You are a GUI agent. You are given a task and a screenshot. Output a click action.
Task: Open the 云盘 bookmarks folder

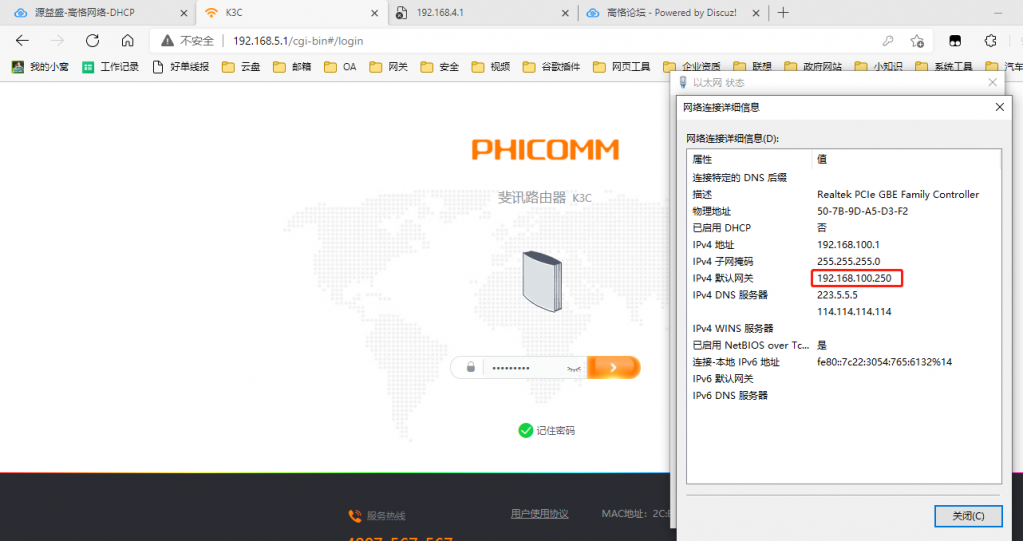[241, 67]
